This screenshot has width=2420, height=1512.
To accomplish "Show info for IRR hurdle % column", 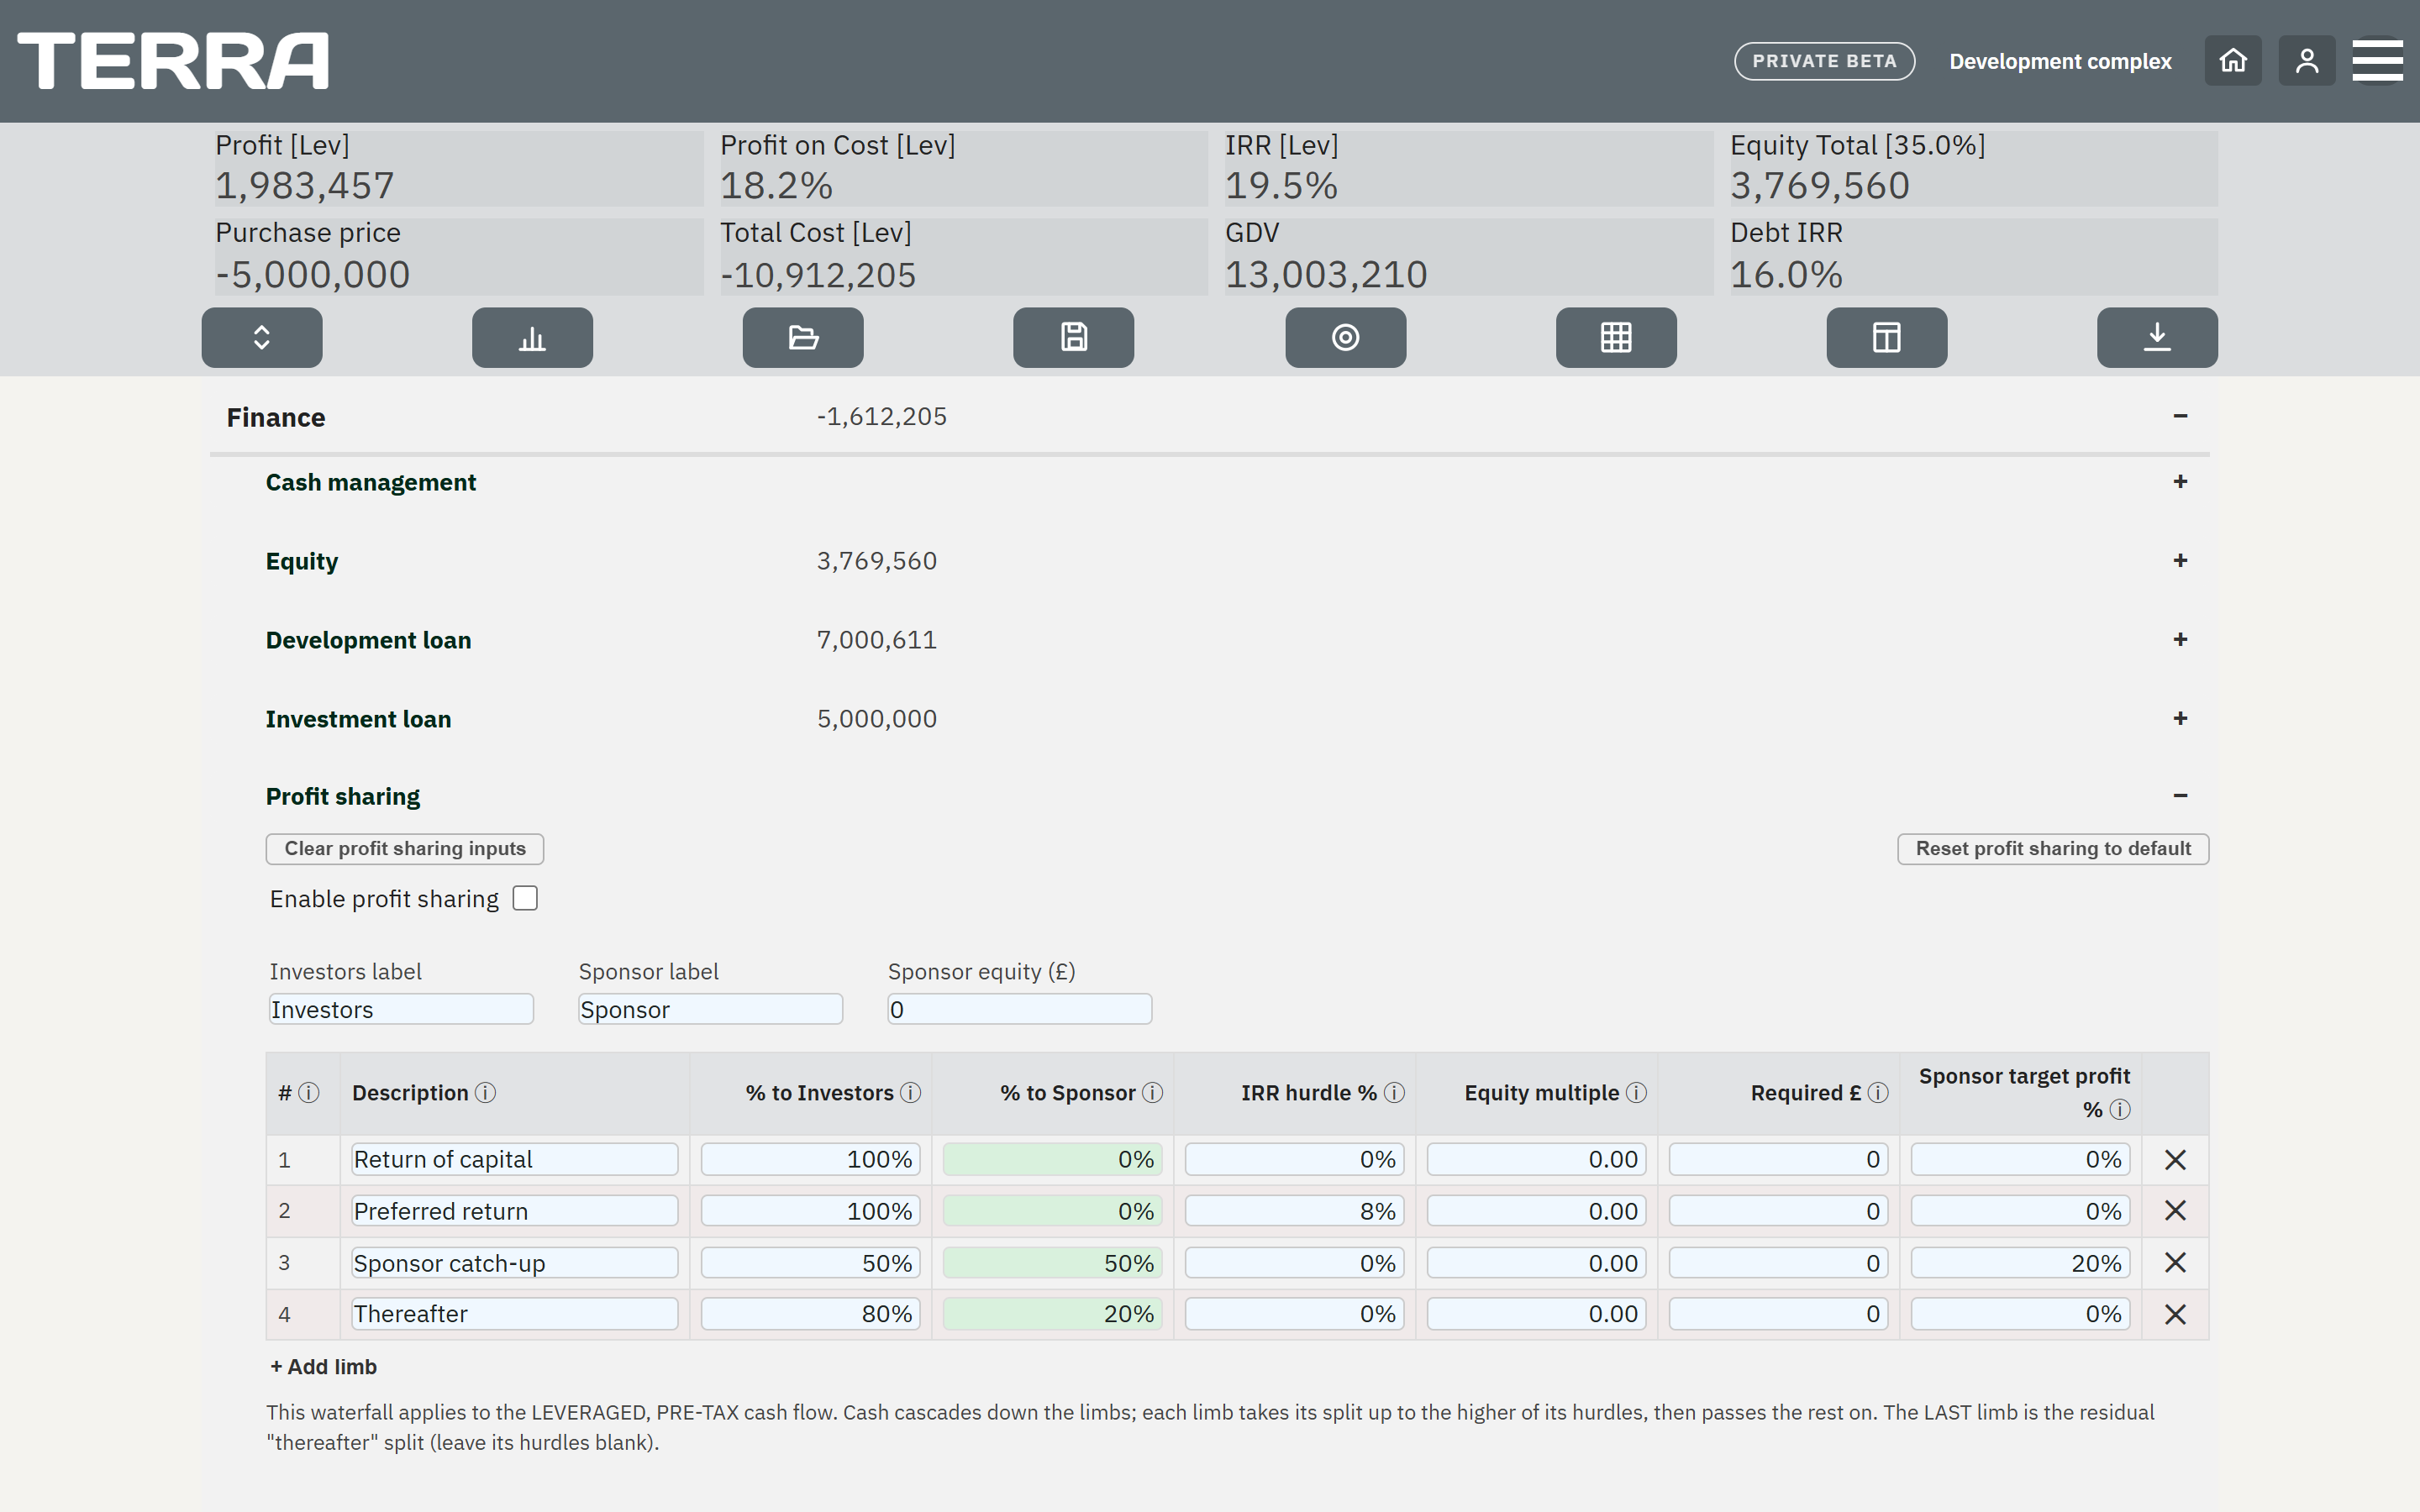I will pyautogui.click(x=1394, y=1093).
